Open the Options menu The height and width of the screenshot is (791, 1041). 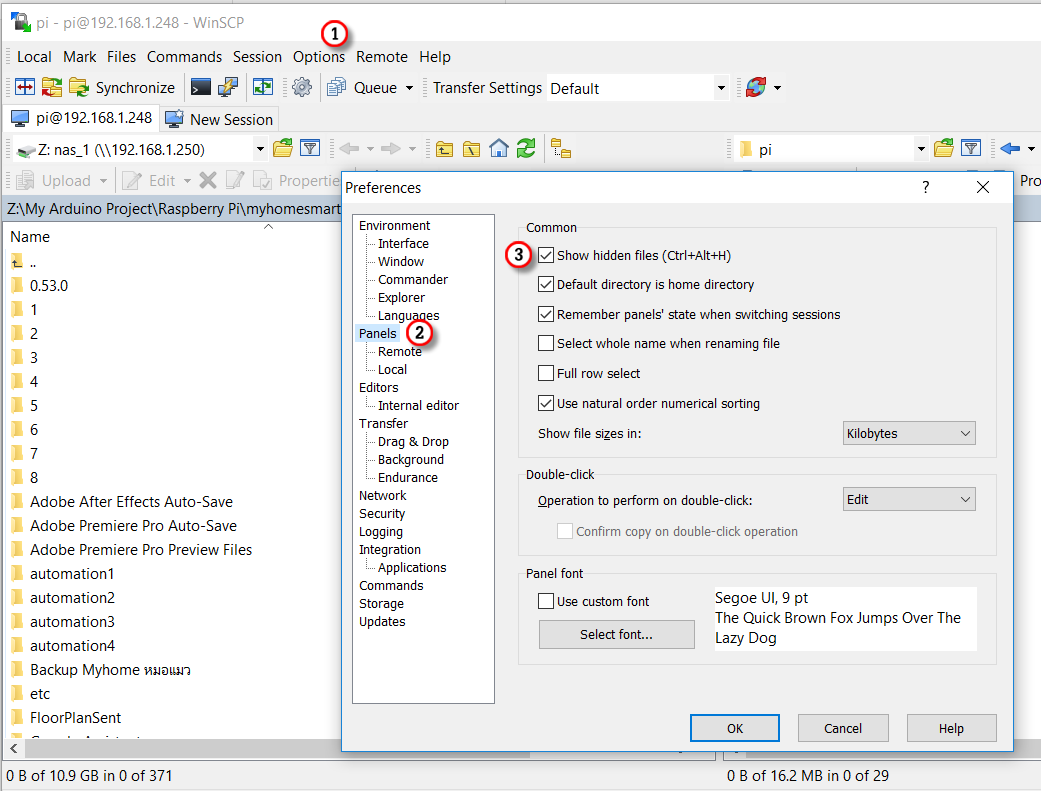[319, 57]
